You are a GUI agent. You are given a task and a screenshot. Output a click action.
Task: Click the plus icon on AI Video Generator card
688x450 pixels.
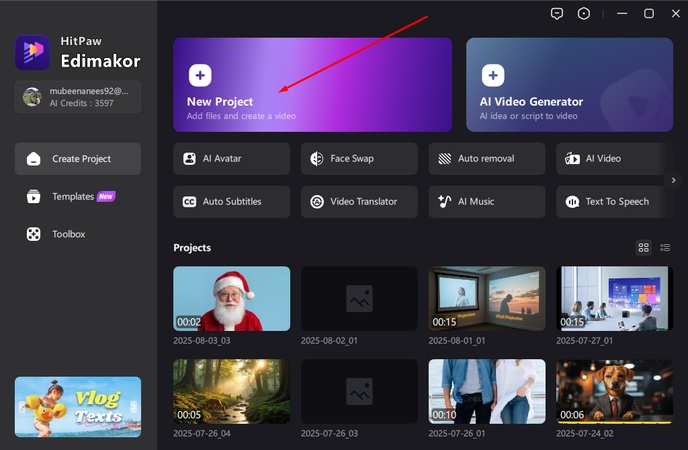pos(493,75)
